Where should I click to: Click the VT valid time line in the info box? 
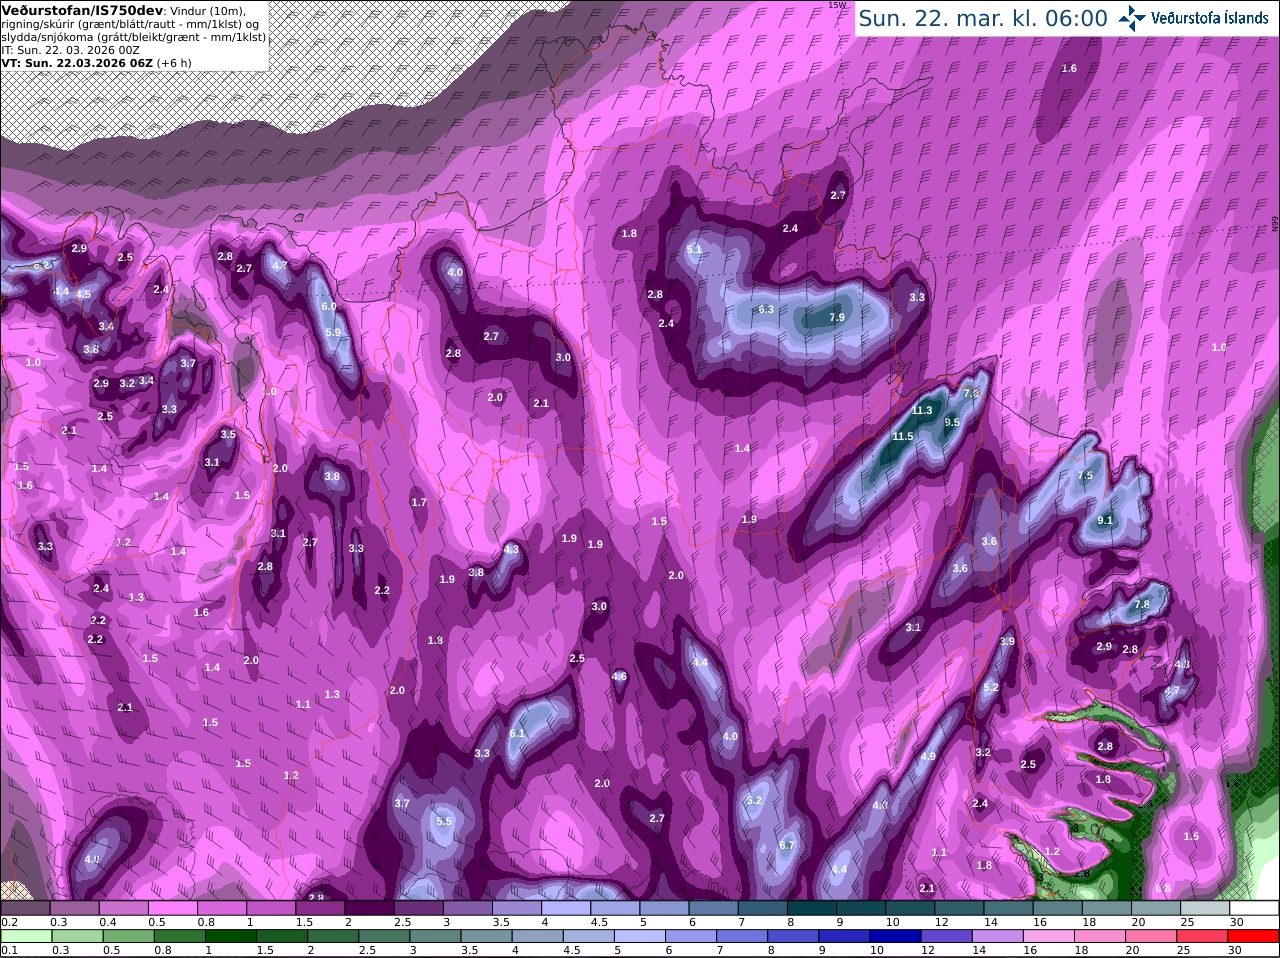96,62
